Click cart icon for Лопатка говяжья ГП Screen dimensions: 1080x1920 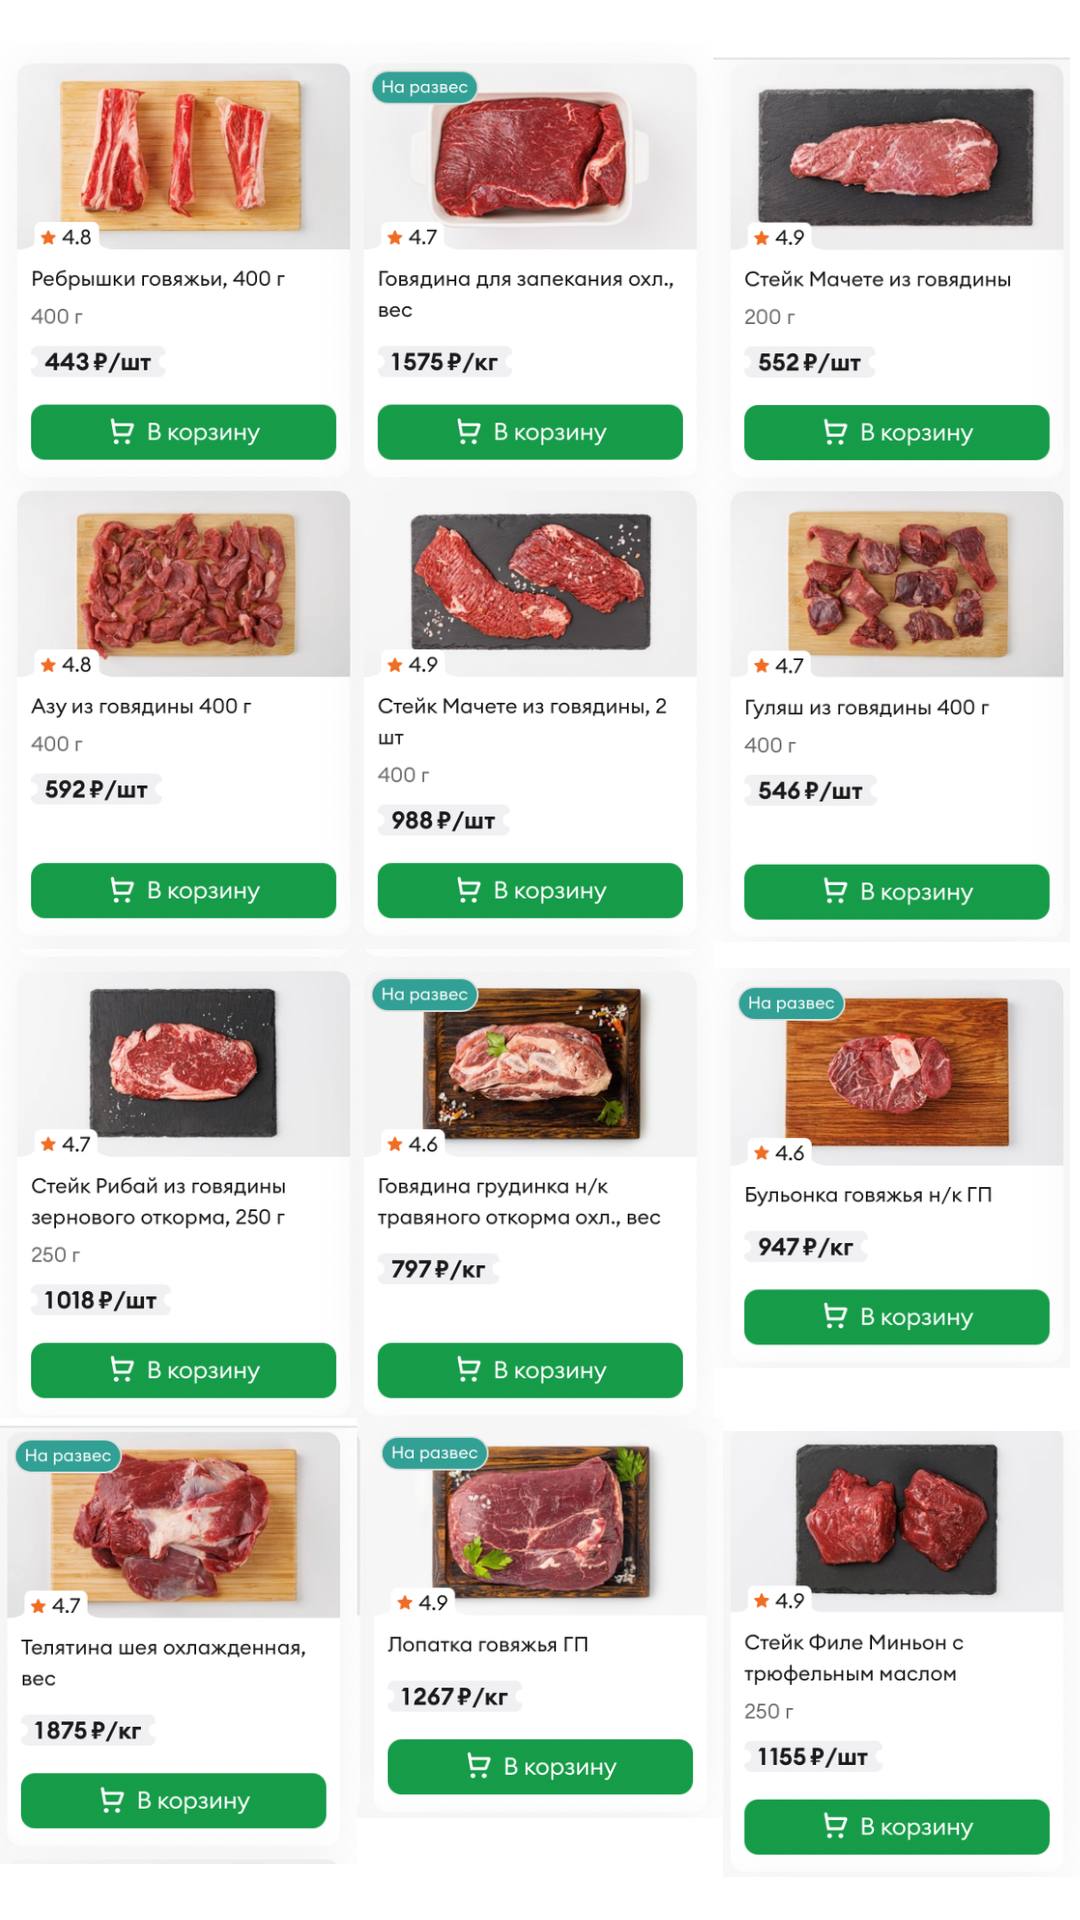(x=478, y=1767)
